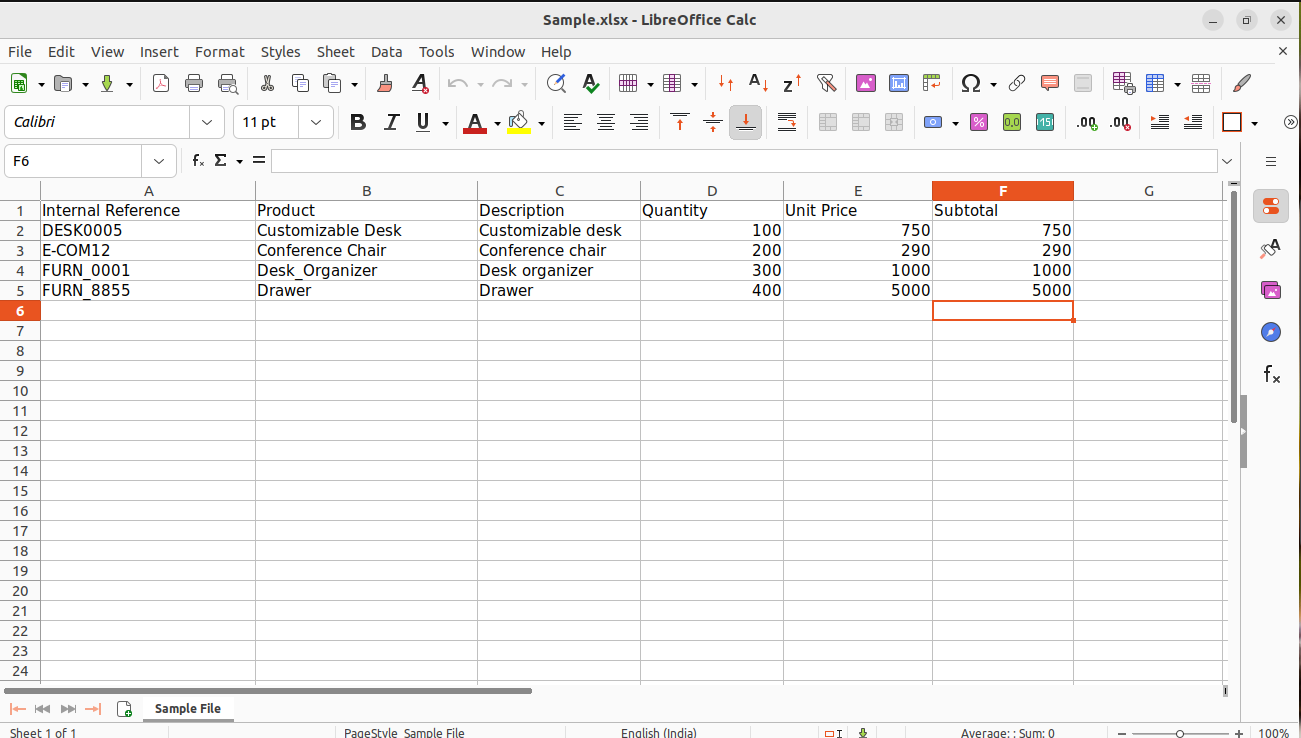Toggle Print Preview

228,84
